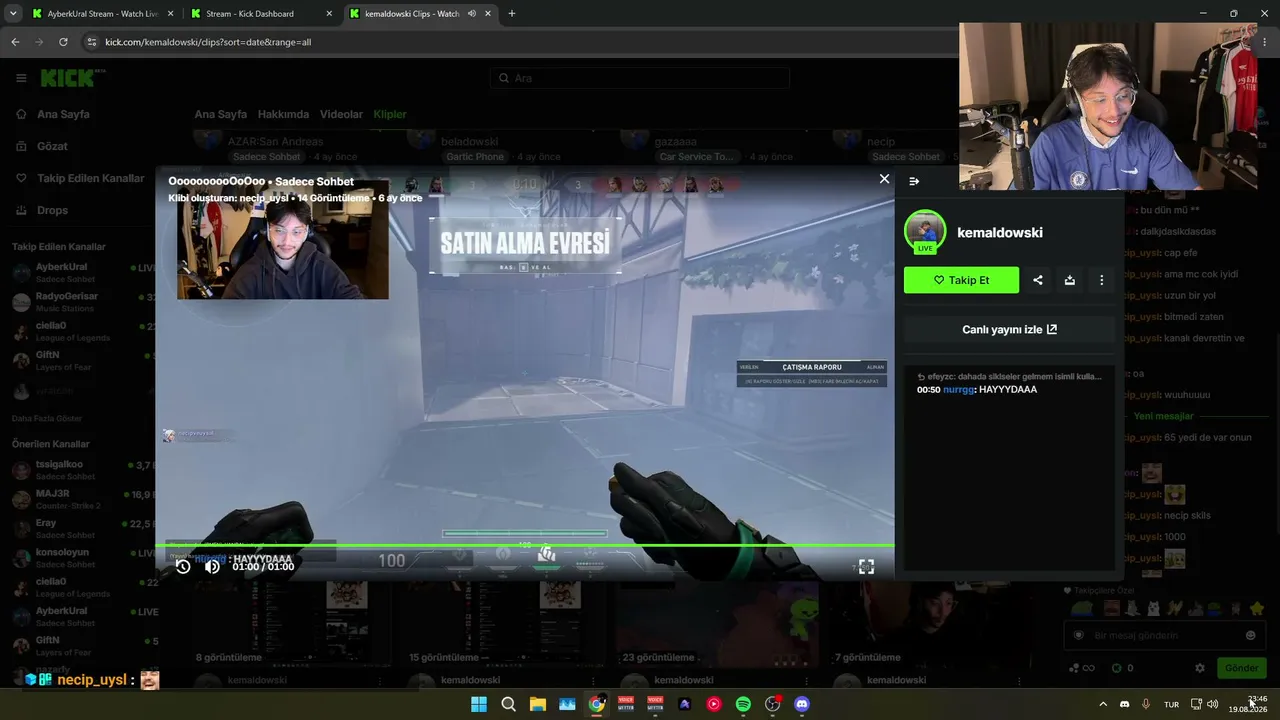This screenshot has width=1280, height=720.
Task: Toggle the microphone tray icon
Action: click(x=1146, y=704)
